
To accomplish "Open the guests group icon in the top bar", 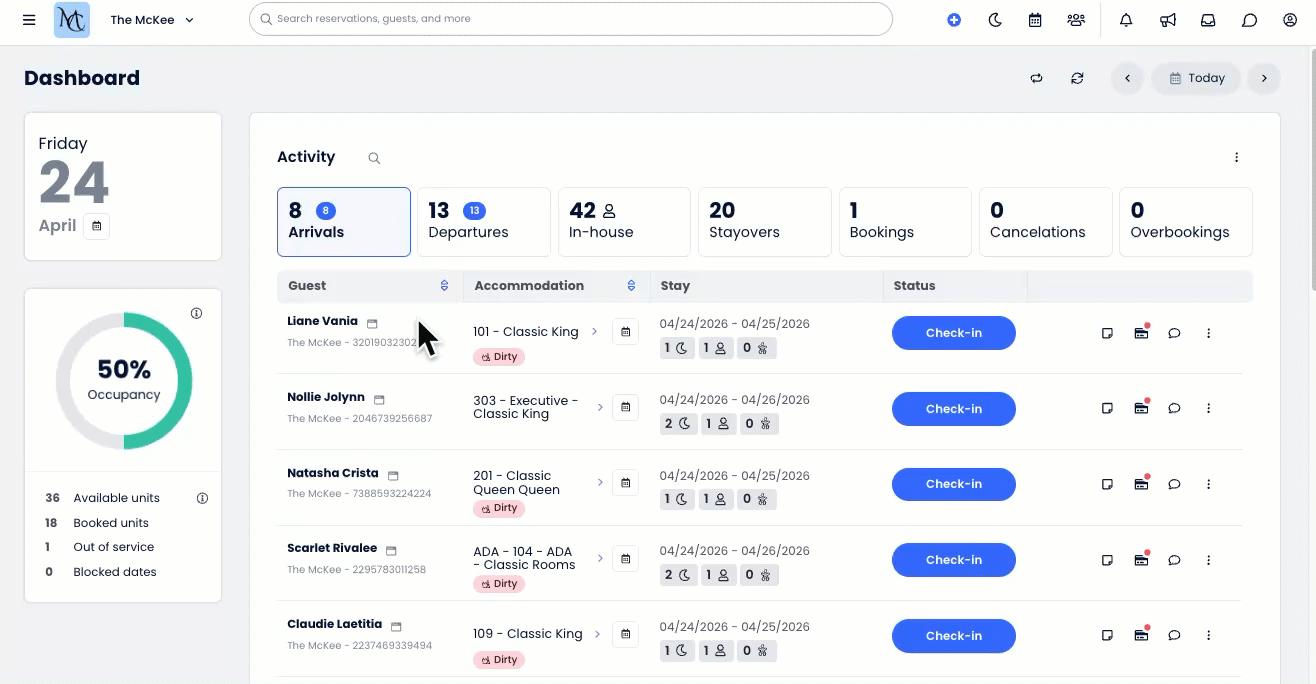I will [x=1076, y=19].
